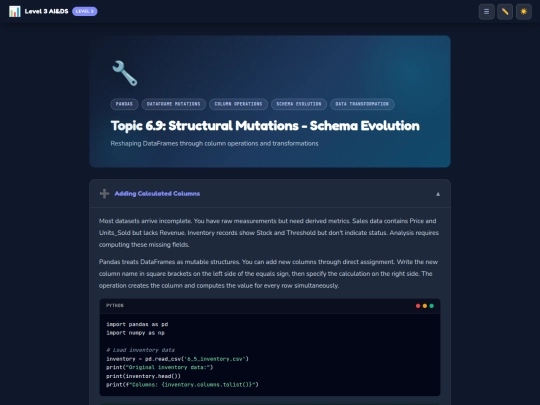540x405 pixels.
Task: Click the print(inventory.head()) line
Action: click(143, 376)
